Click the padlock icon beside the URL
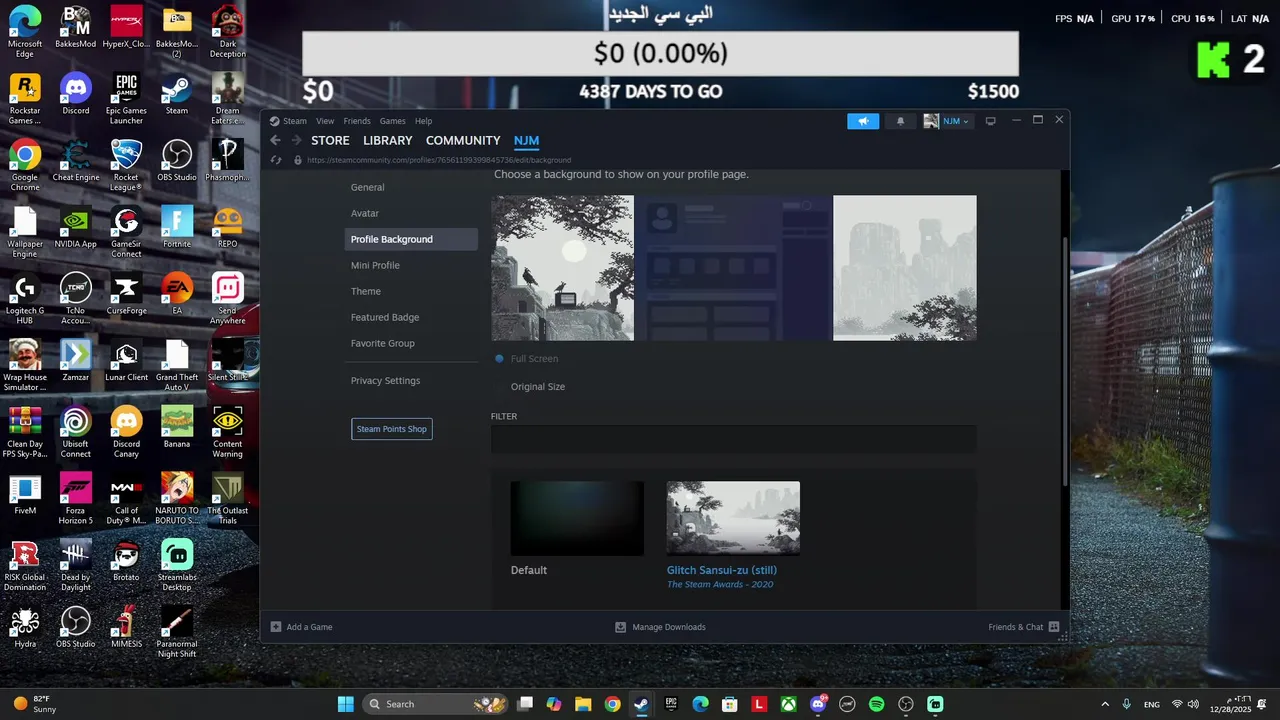The width and height of the screenshot is (1280, 720). pos(297,160)
